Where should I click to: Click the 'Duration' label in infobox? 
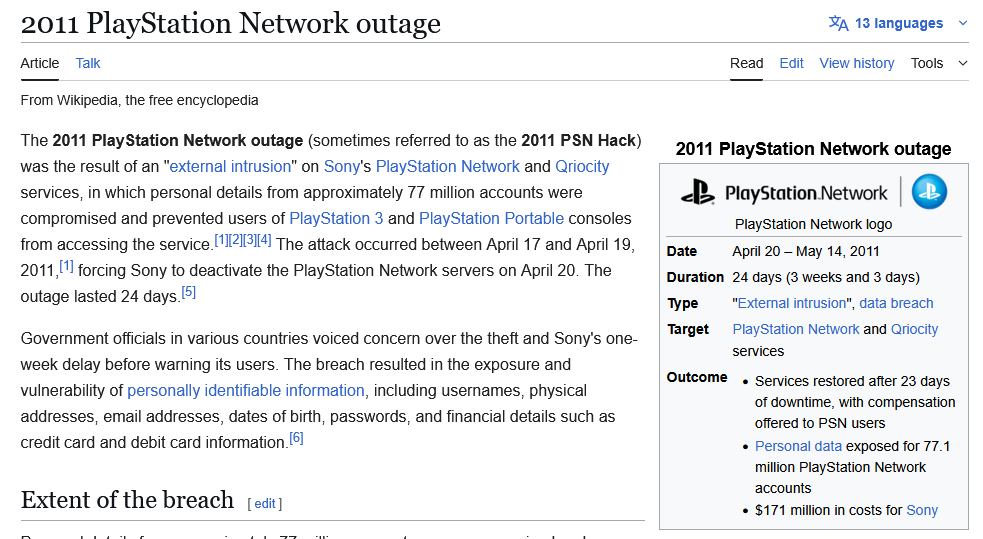pos(695,277)
